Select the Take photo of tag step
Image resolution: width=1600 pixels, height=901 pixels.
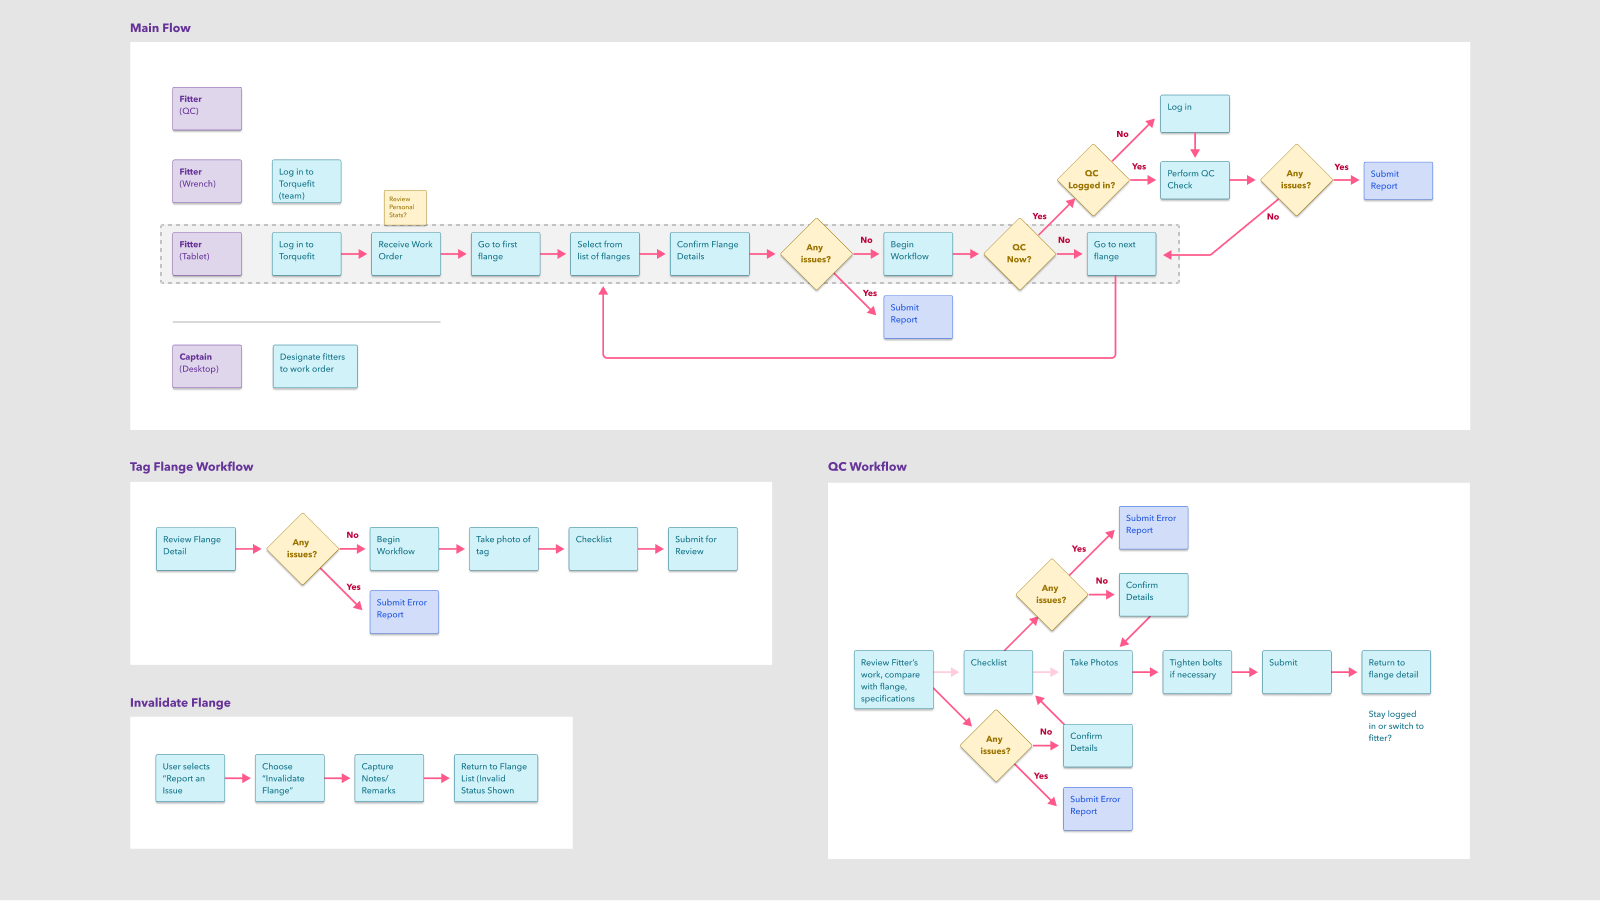pyautogui.click(x=503, y=549)
